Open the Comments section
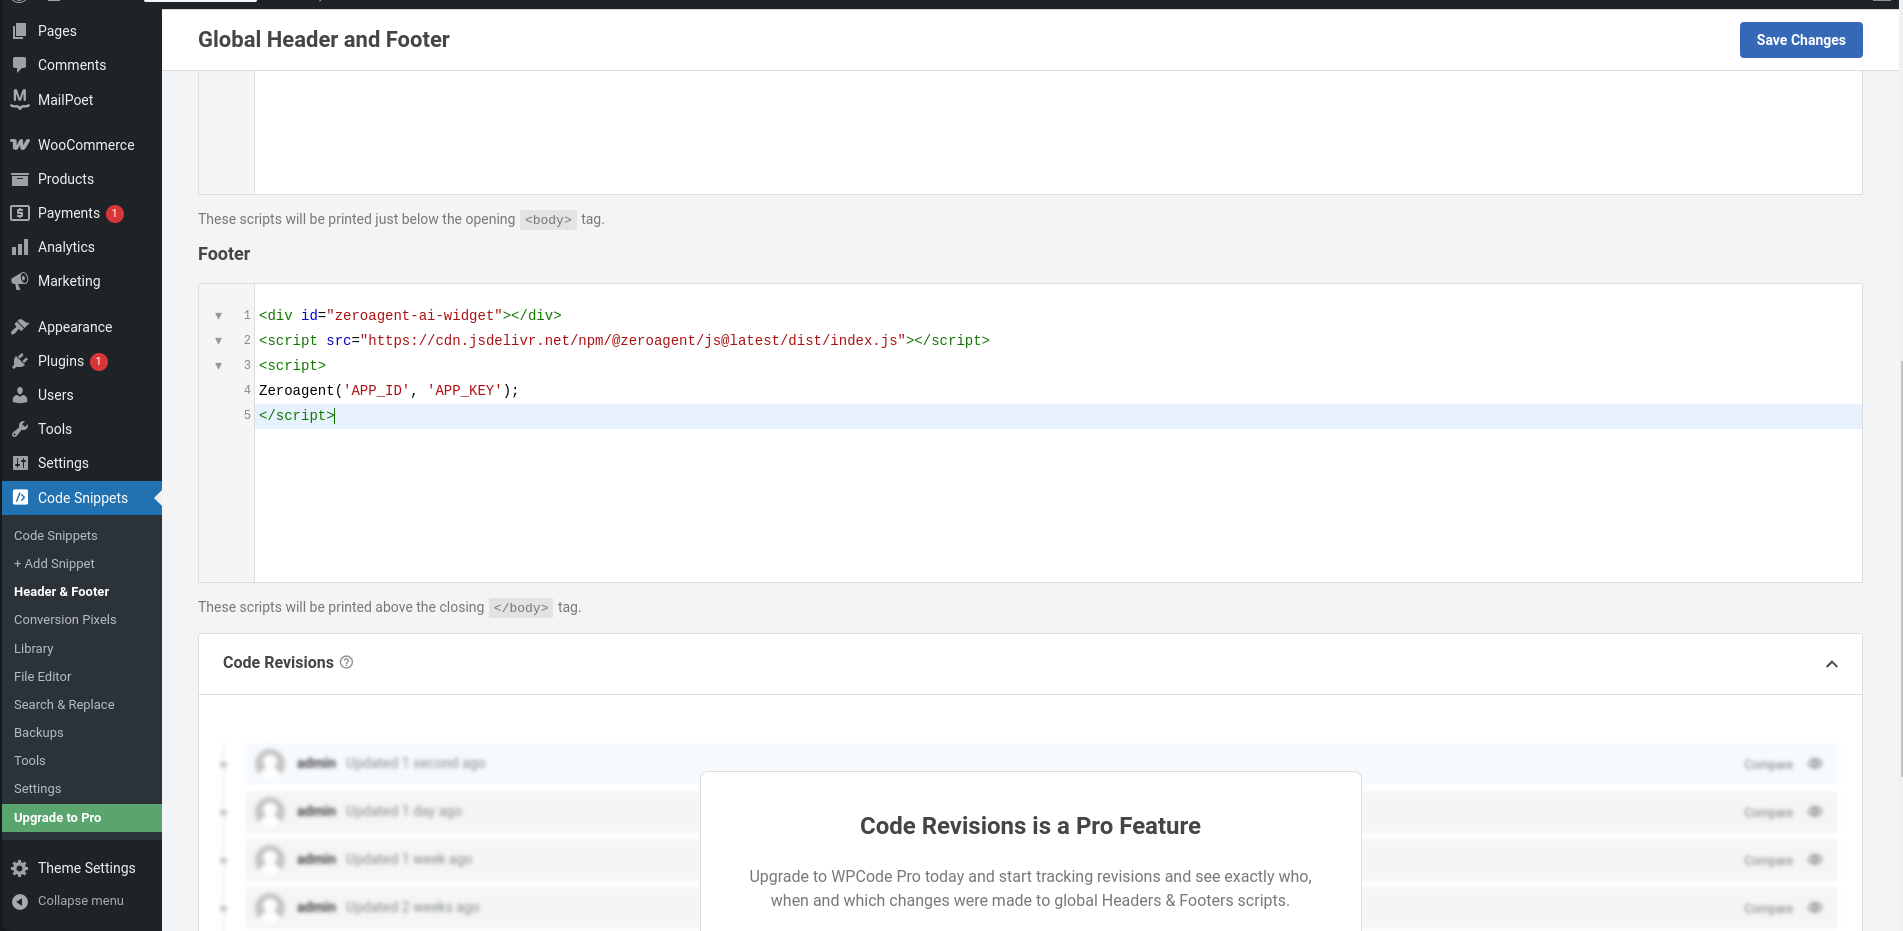The image size is (1903, 931). (71, 64)
